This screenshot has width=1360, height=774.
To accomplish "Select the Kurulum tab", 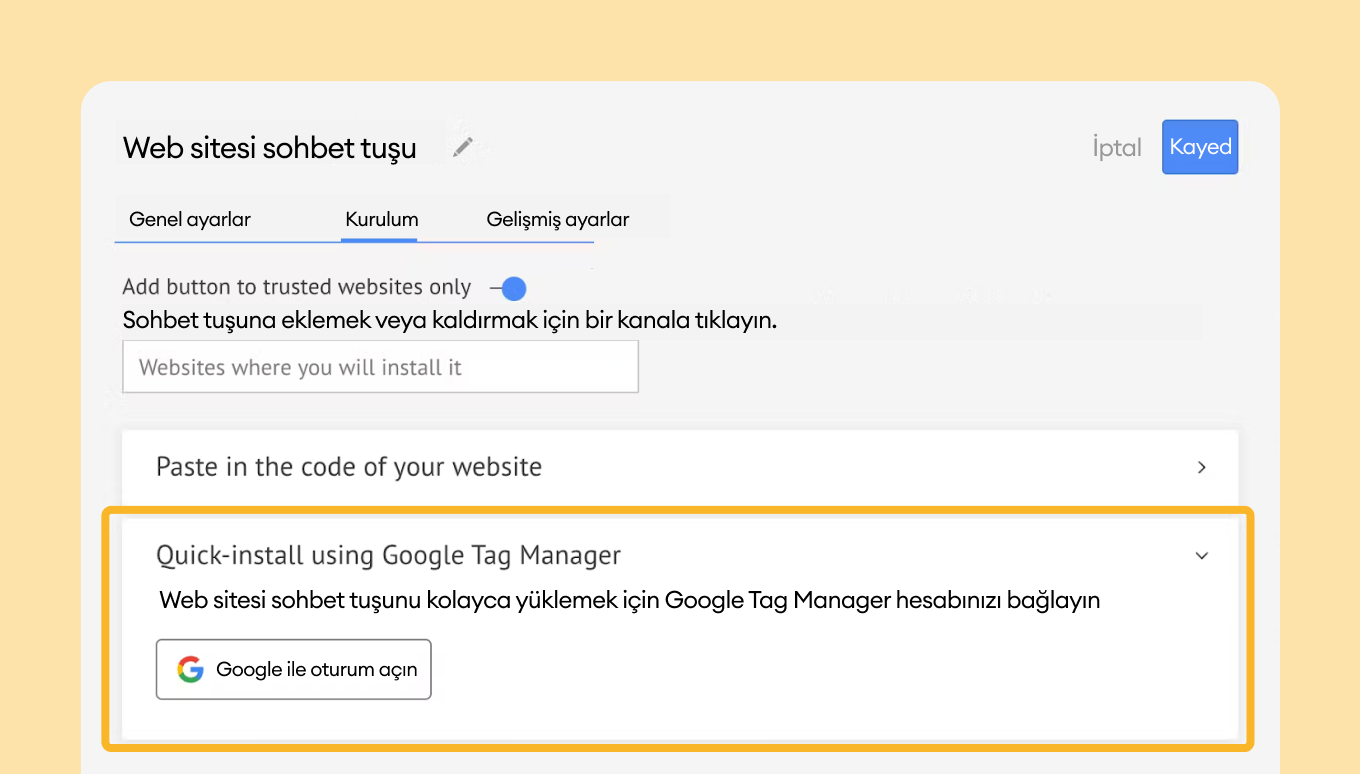I will pyautogui.click(x=381, y=219).
